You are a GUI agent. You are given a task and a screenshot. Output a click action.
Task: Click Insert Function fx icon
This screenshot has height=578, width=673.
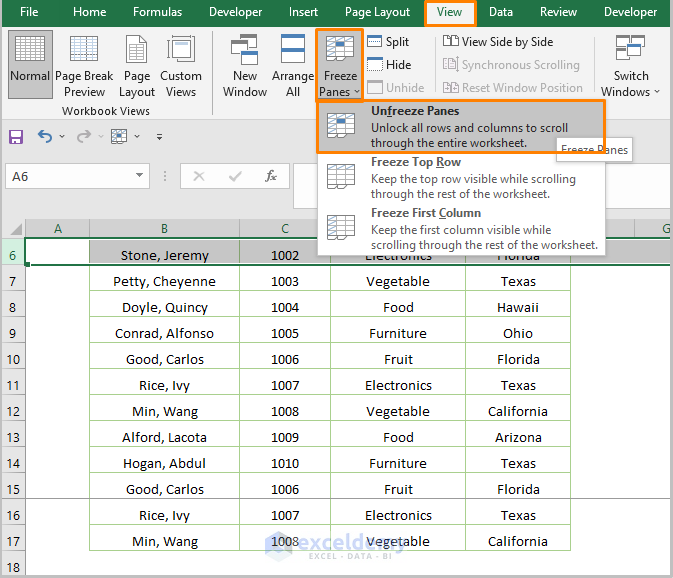(270, 176)
